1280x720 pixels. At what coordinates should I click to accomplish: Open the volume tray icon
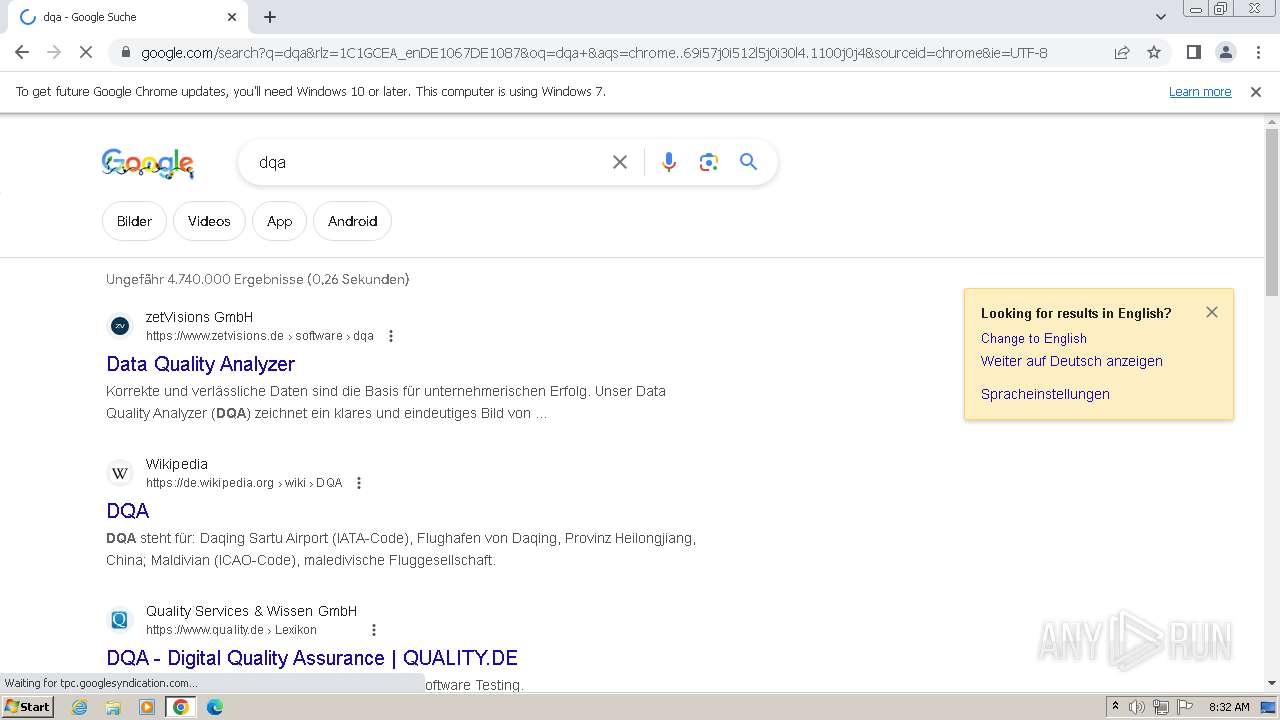(x=1137, y=707)
